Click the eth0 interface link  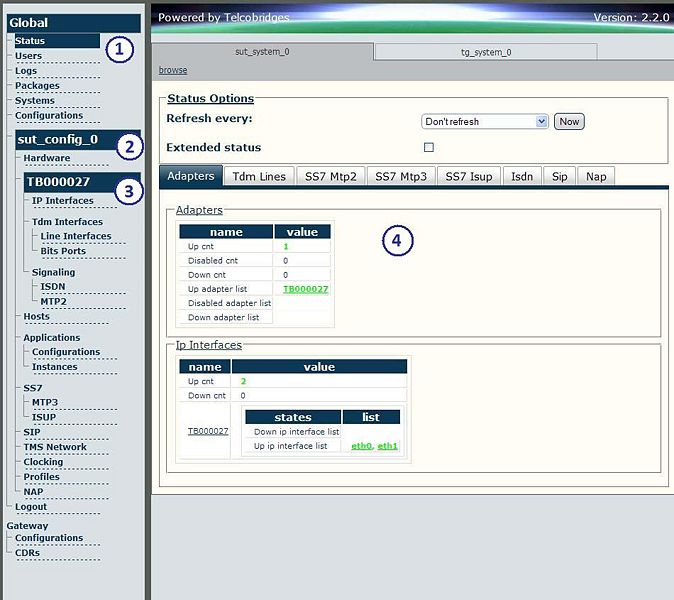361,446
